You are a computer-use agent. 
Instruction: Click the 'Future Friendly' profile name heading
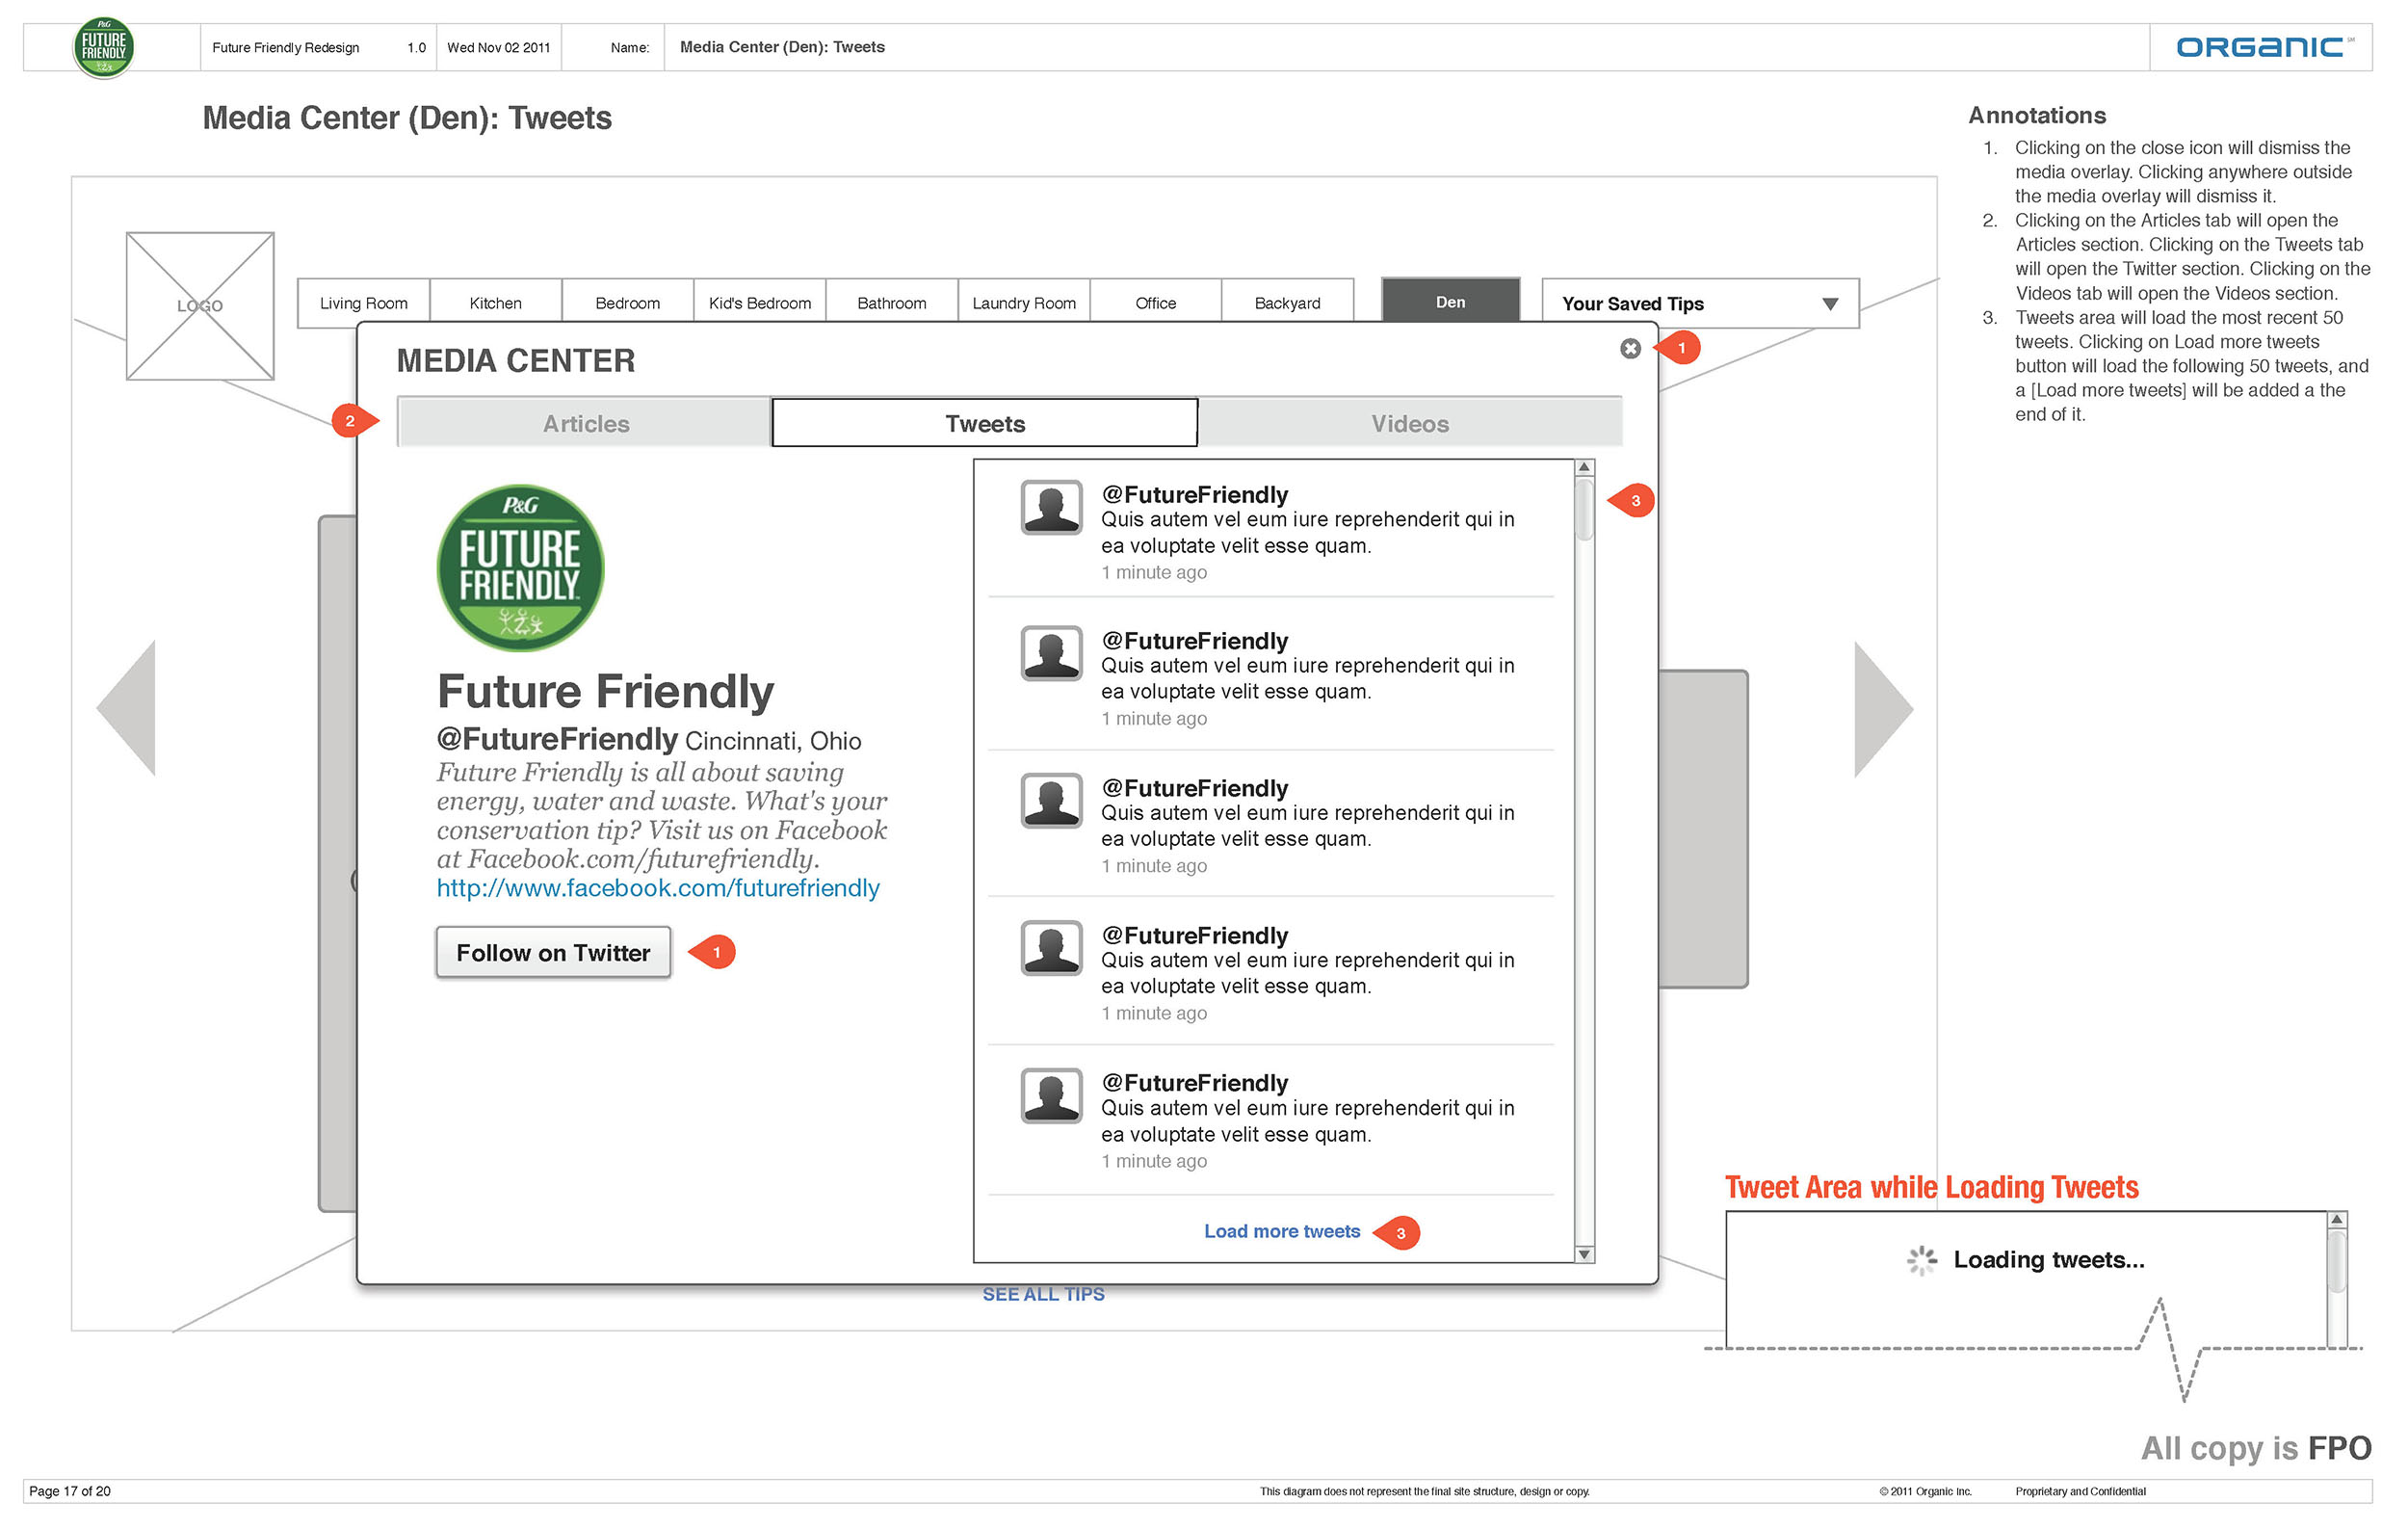click(x=605, y=692)
